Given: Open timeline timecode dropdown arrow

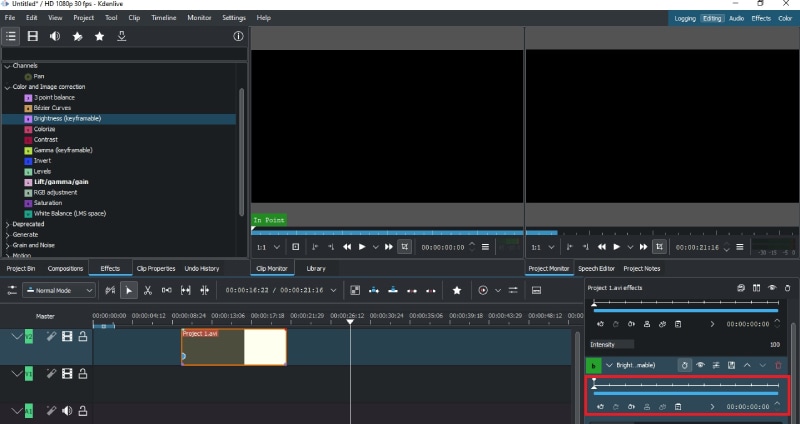Looking at the screenshot, I should pyautogui.click(x=333, y=290).
